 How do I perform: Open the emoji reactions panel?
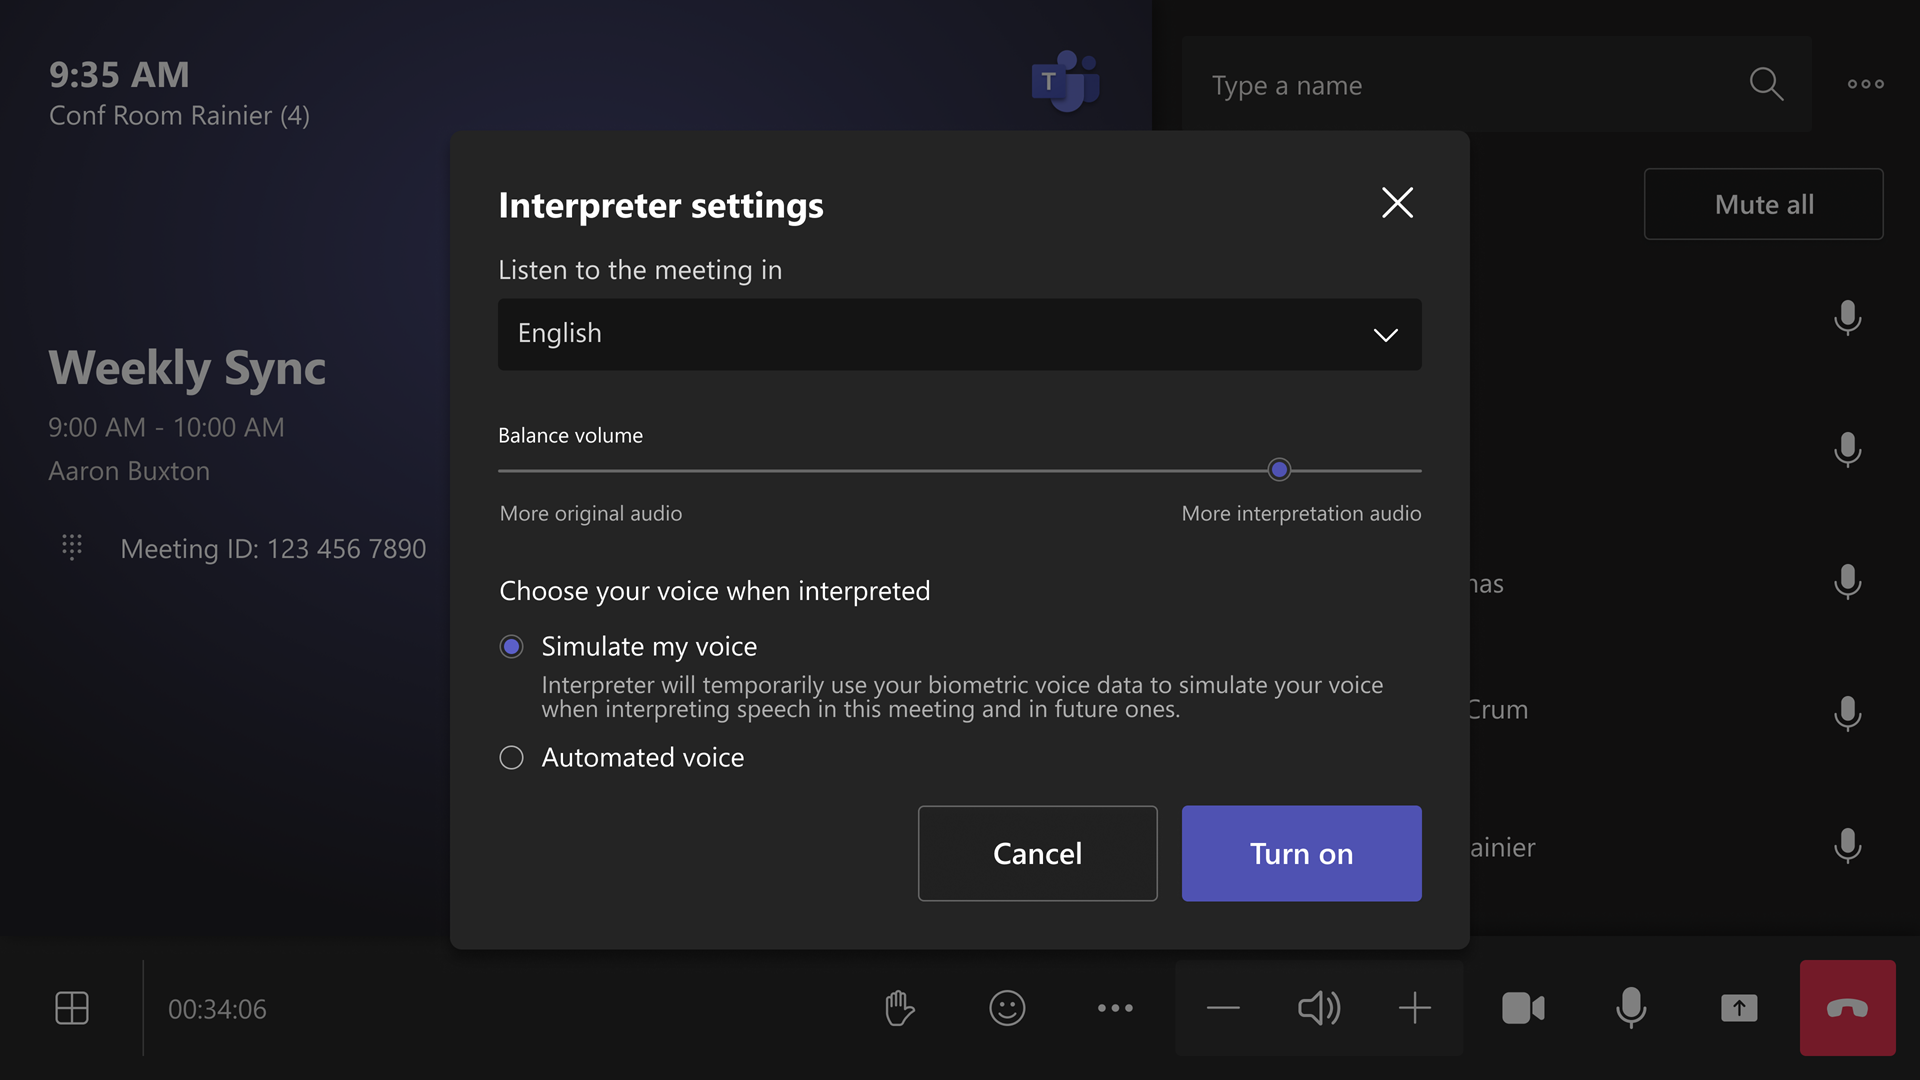click(1007, 1008)
